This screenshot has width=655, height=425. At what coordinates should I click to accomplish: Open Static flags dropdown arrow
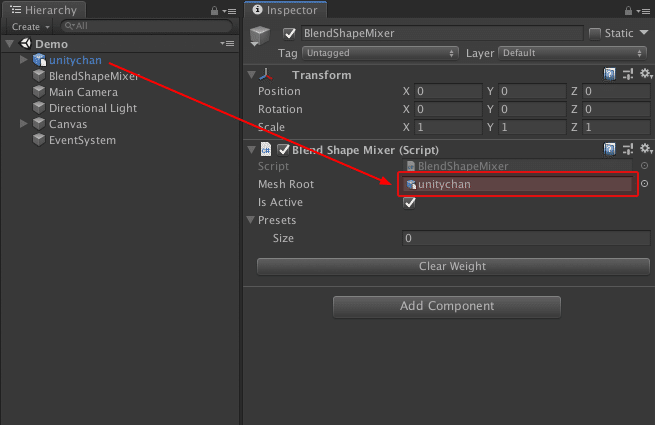pyautogui.click(x=644, y=33)
